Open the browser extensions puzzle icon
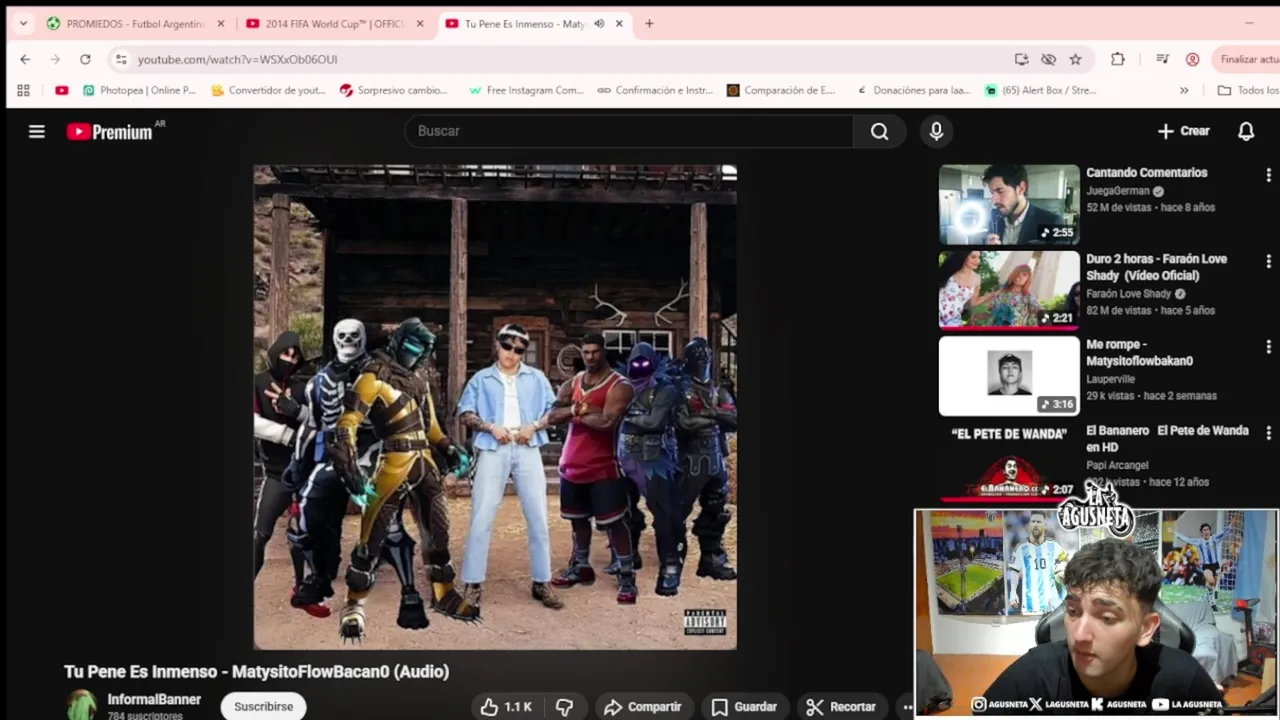The height and width of the screenshot is (720, 1280). click(1118, 59)
